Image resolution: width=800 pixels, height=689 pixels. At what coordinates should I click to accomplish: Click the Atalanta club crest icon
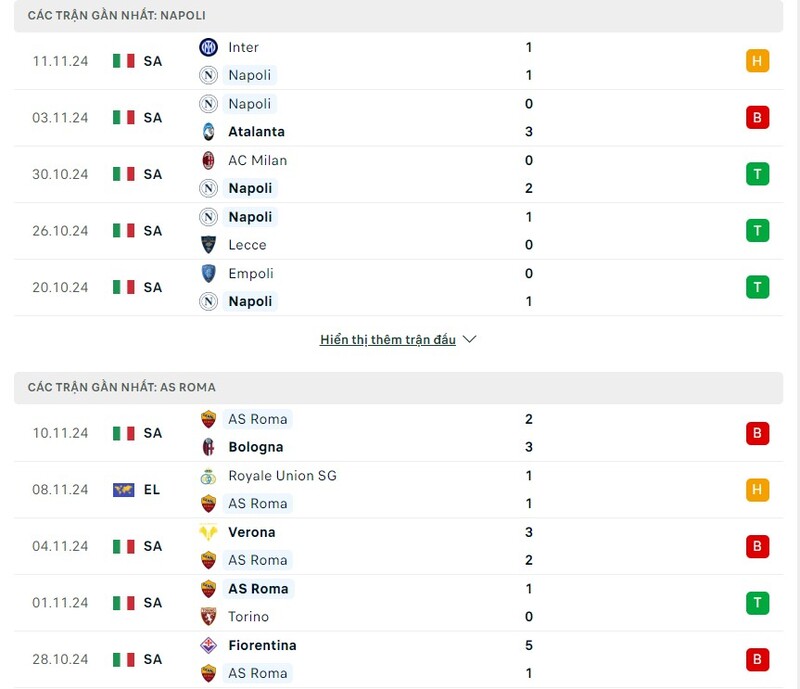coord(208,132)
